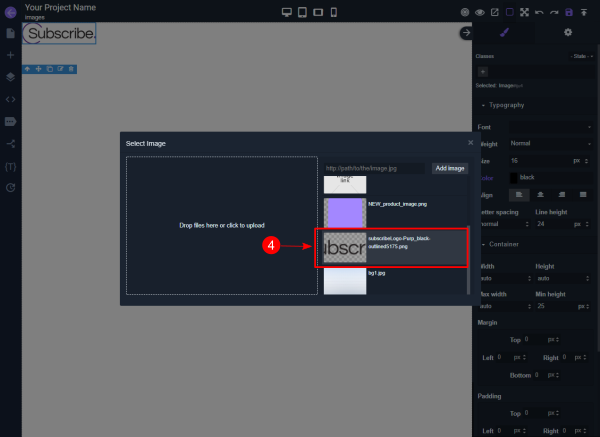Select left text alignment option

click(x=518, y=193)
